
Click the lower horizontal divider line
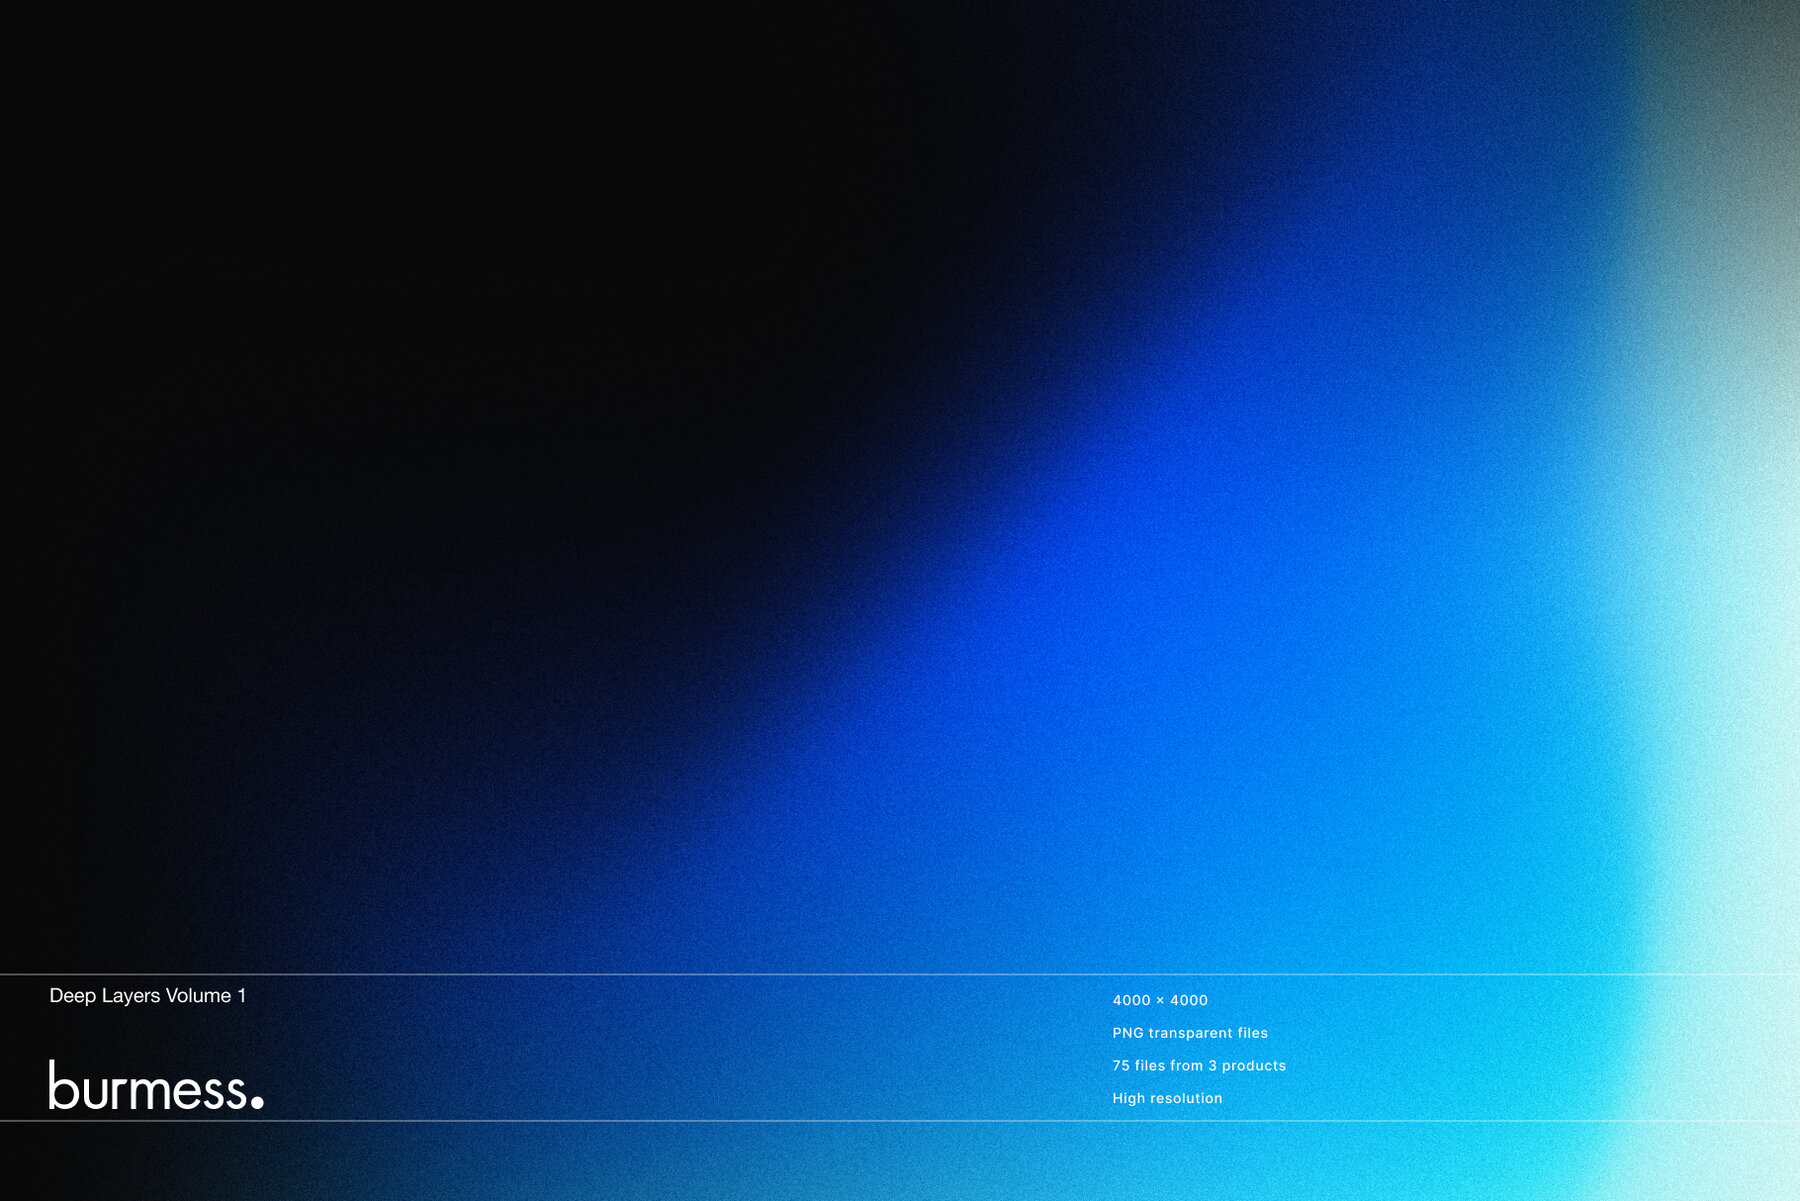900,1121
